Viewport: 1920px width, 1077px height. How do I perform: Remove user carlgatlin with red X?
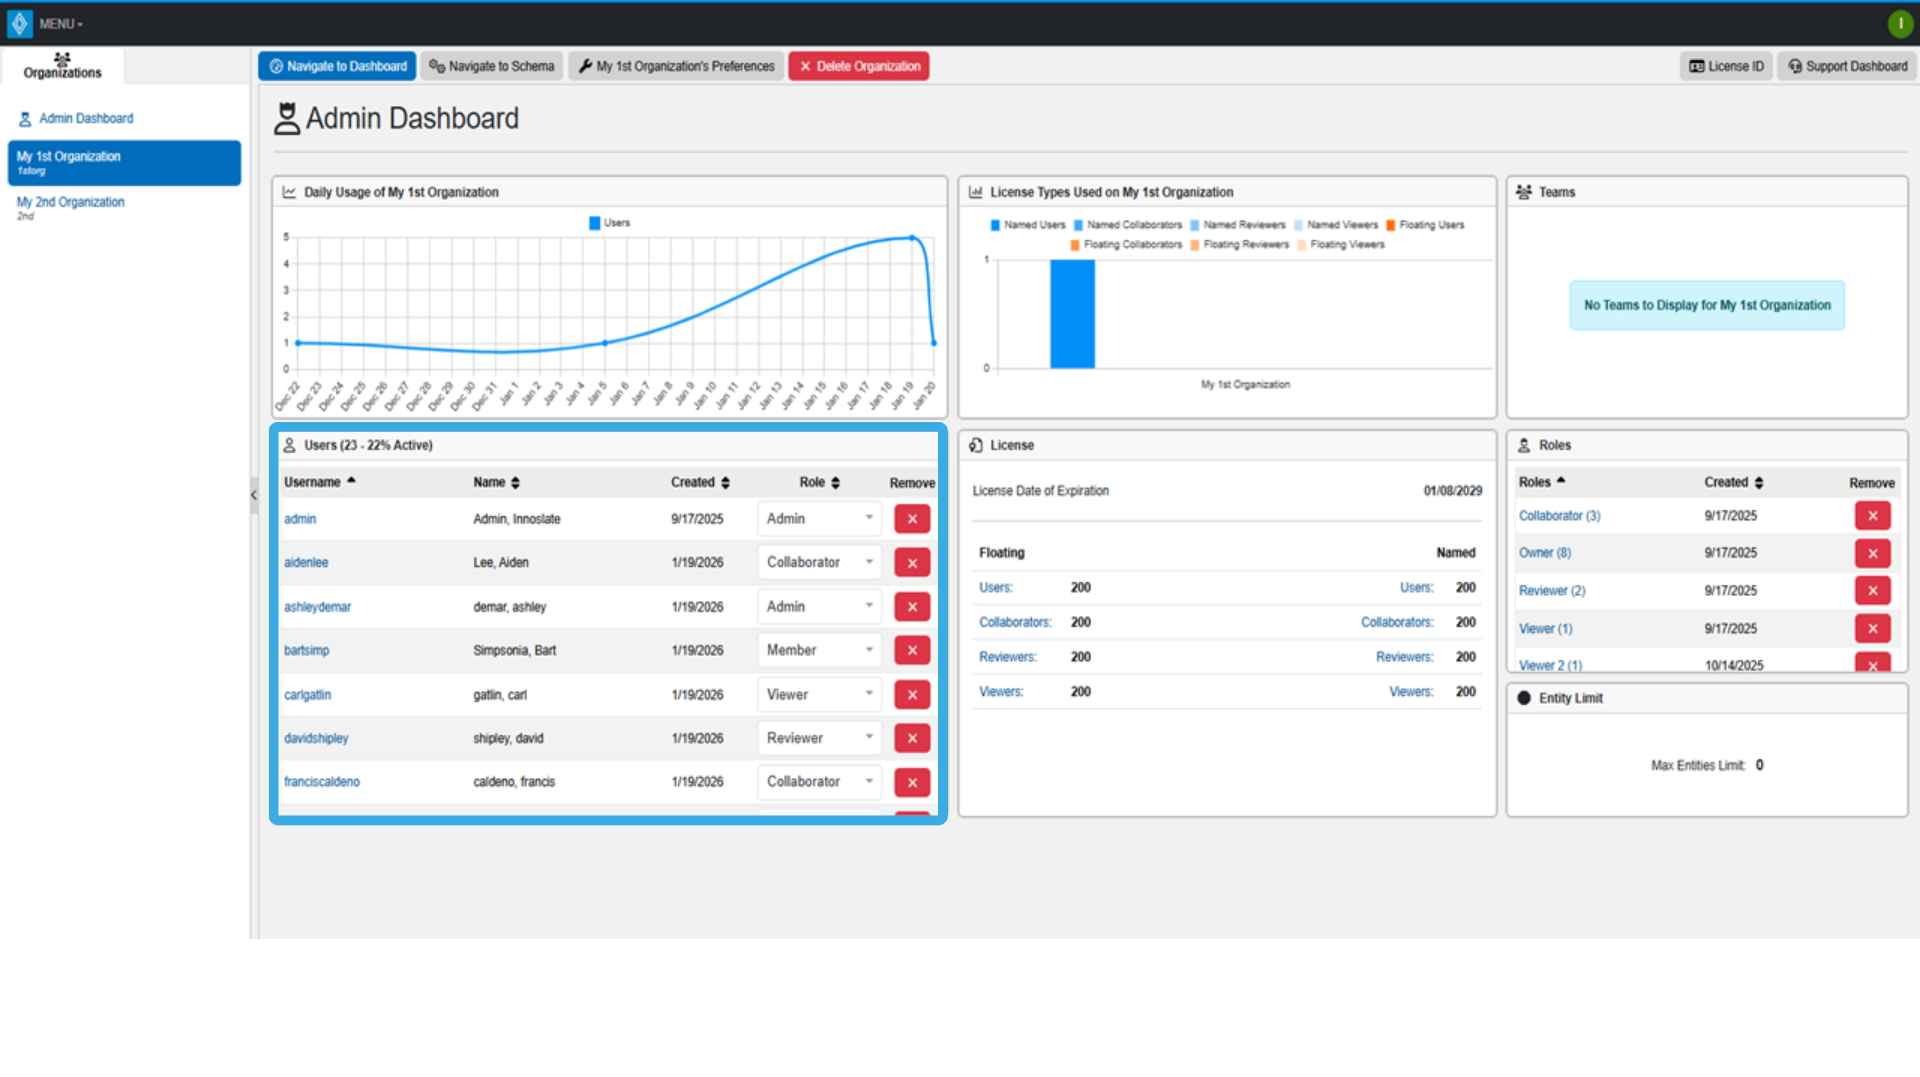pos(912,695)
